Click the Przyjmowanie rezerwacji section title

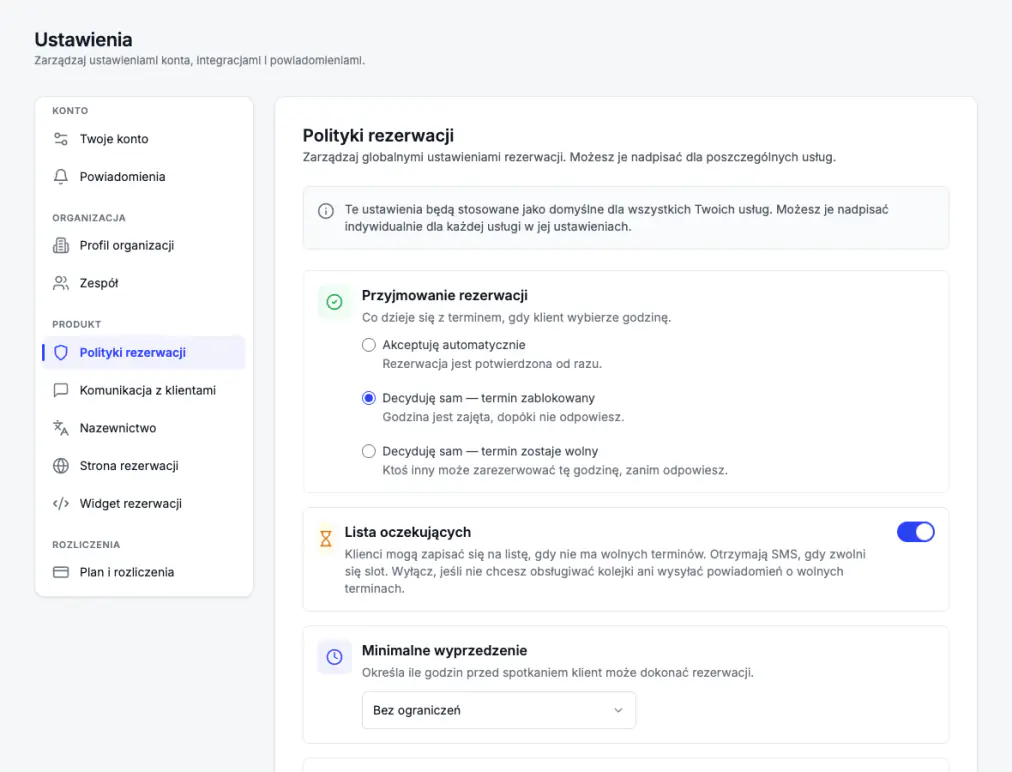point(445,295)
